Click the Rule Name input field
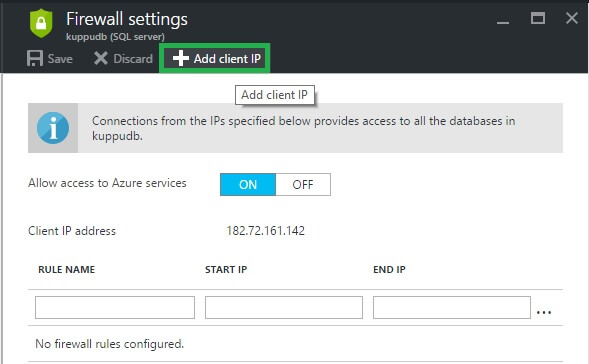 tap(115, 307)
